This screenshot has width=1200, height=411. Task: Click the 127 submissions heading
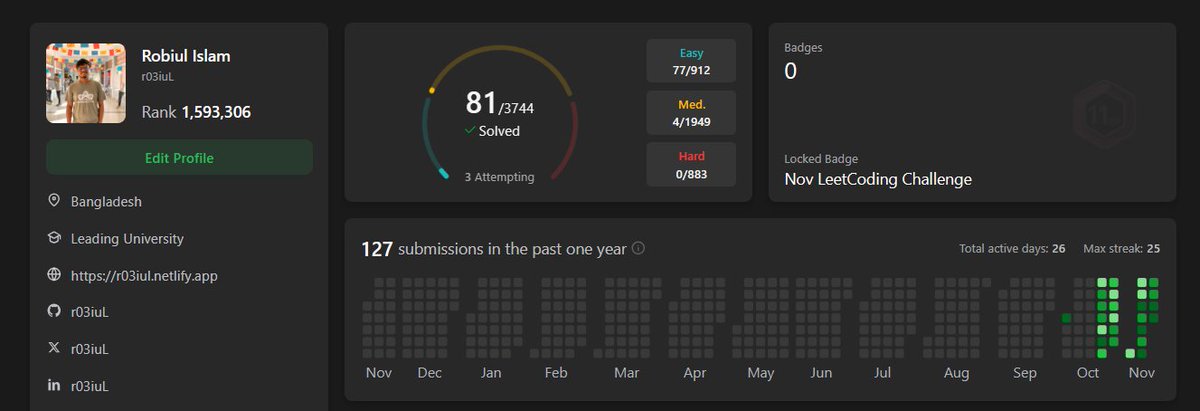(x=494, y=249)
